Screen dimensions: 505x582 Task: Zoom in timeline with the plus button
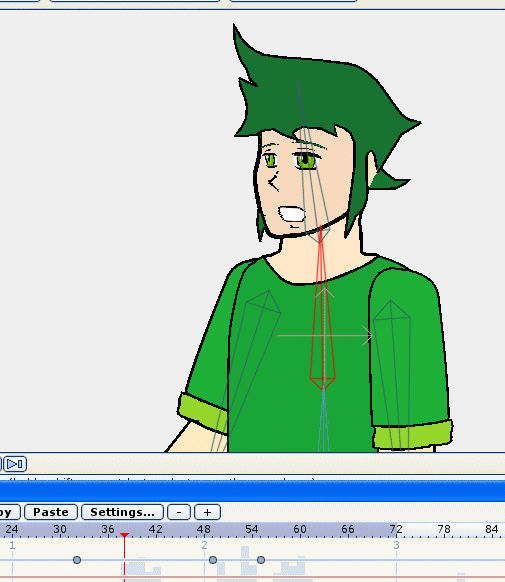(x=207, y=512)
